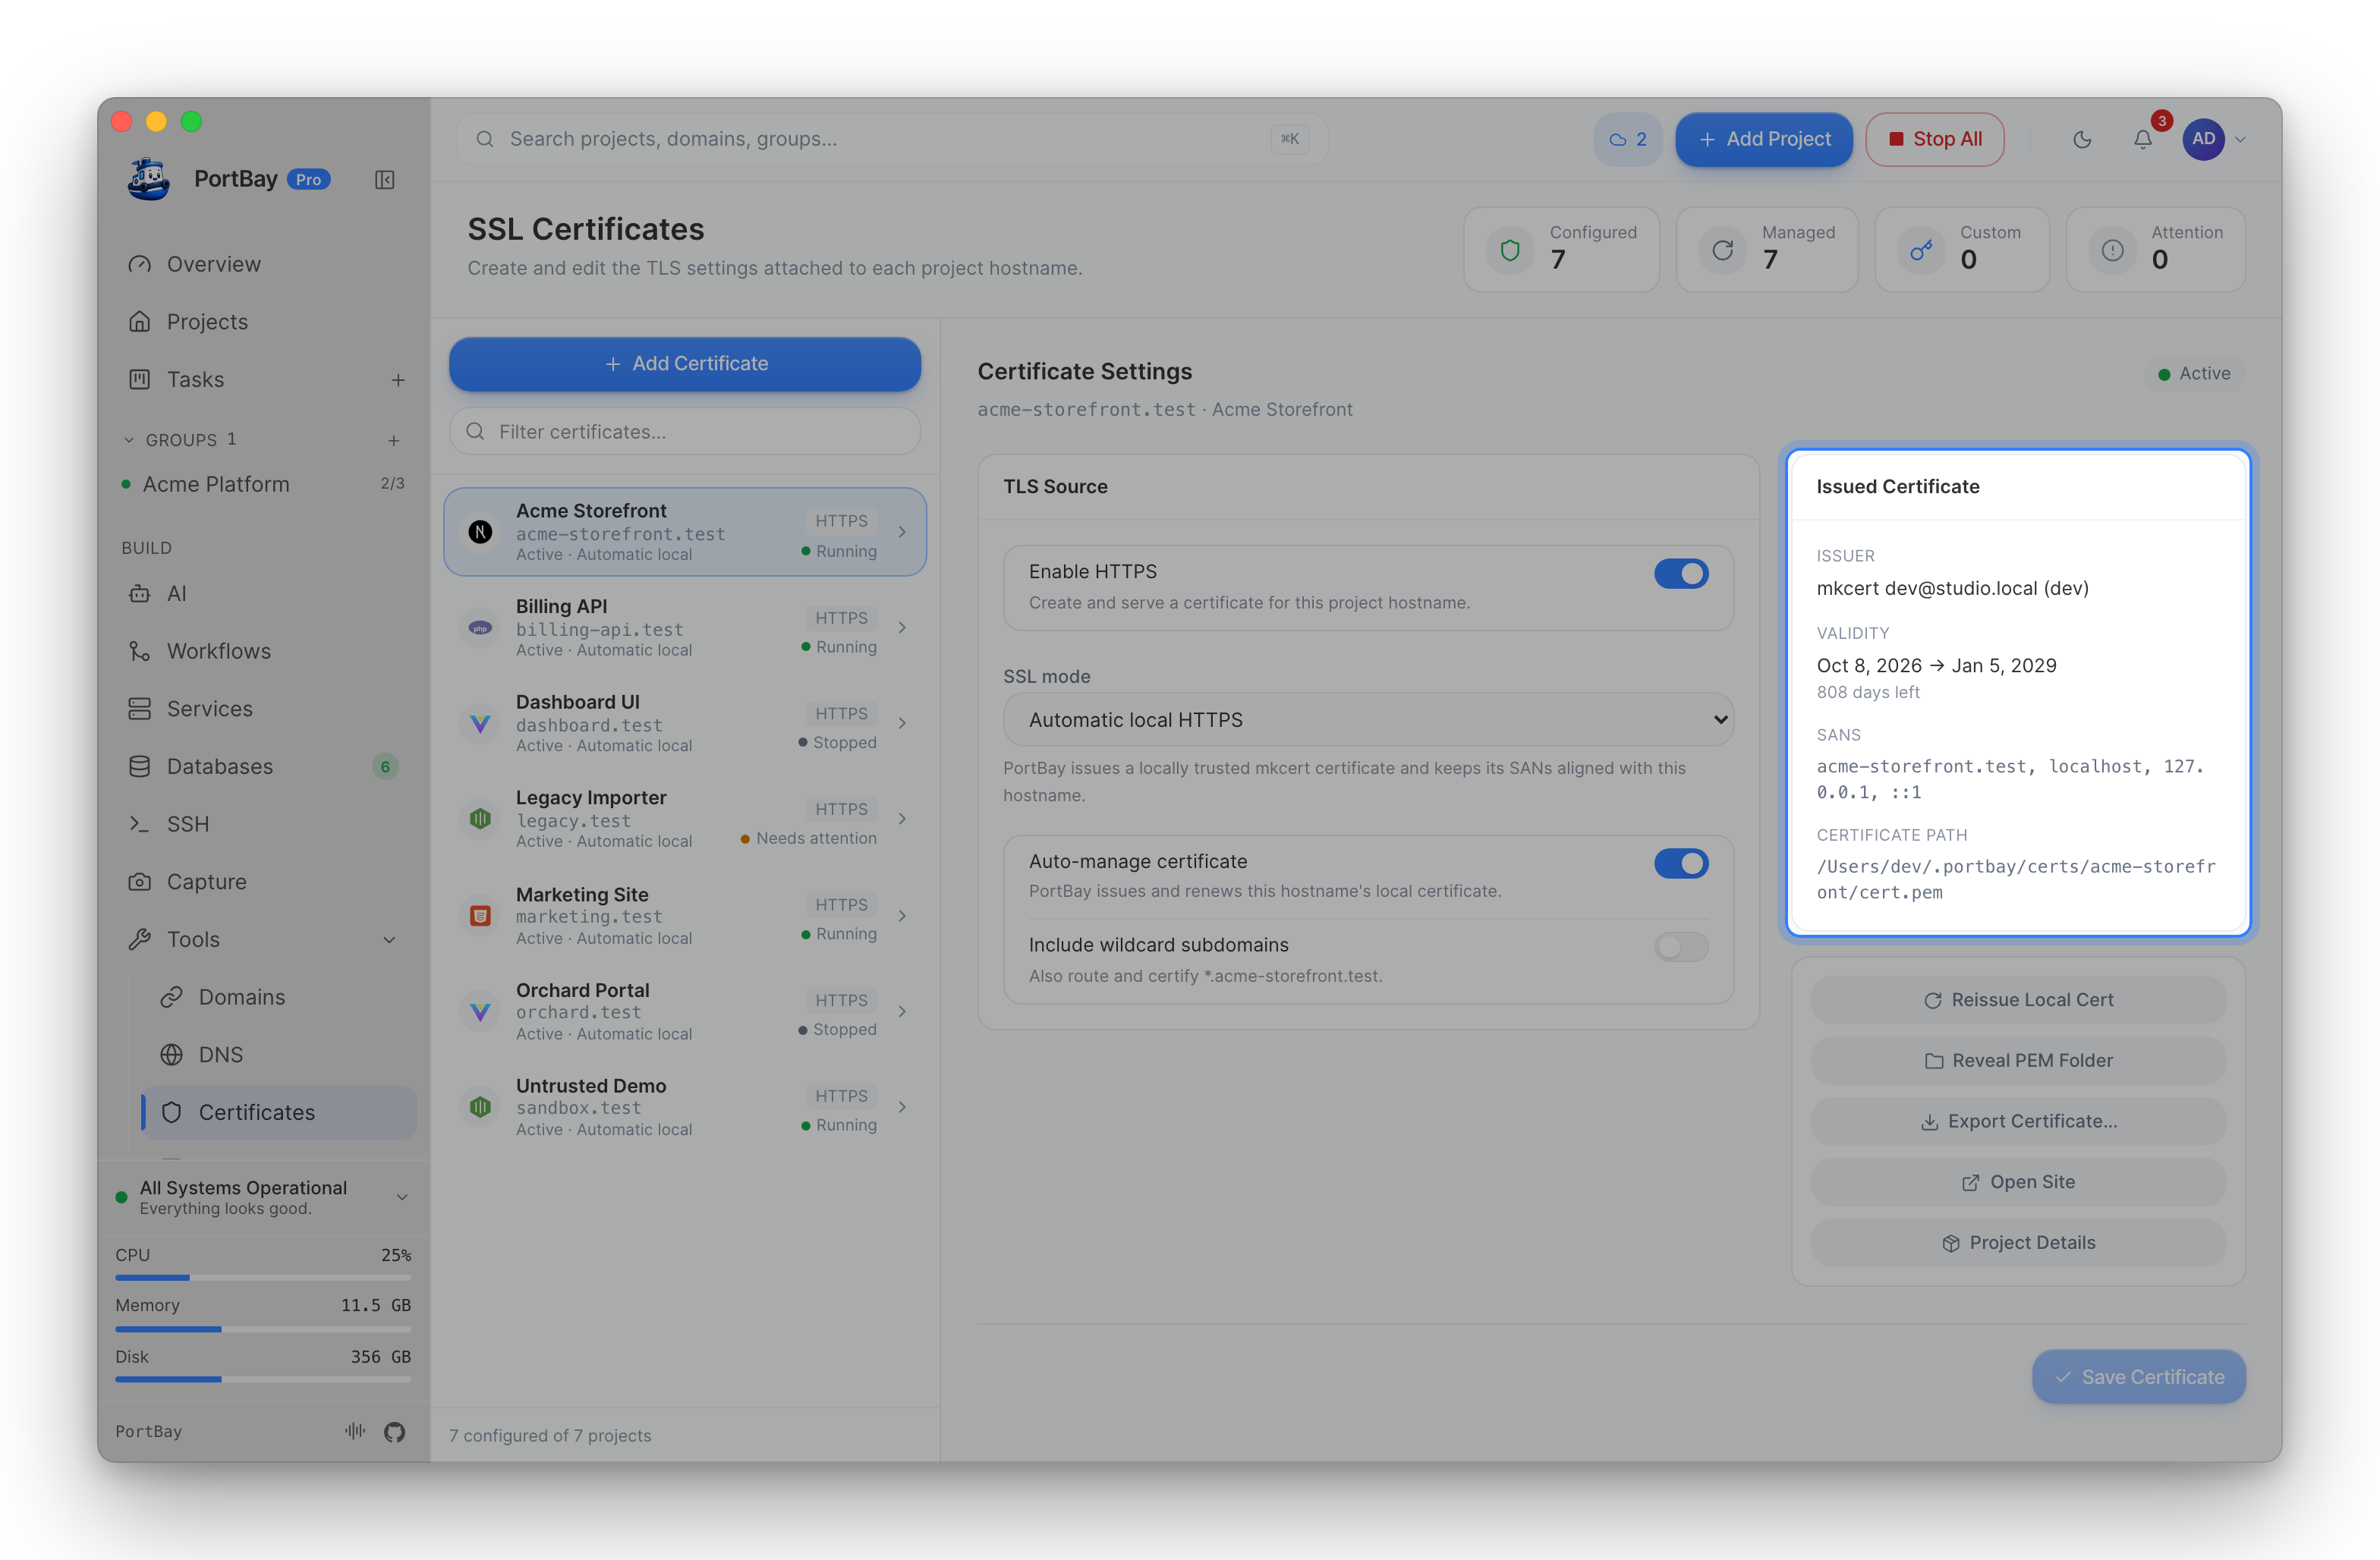Click Add Project button

tap(1764, 139)
